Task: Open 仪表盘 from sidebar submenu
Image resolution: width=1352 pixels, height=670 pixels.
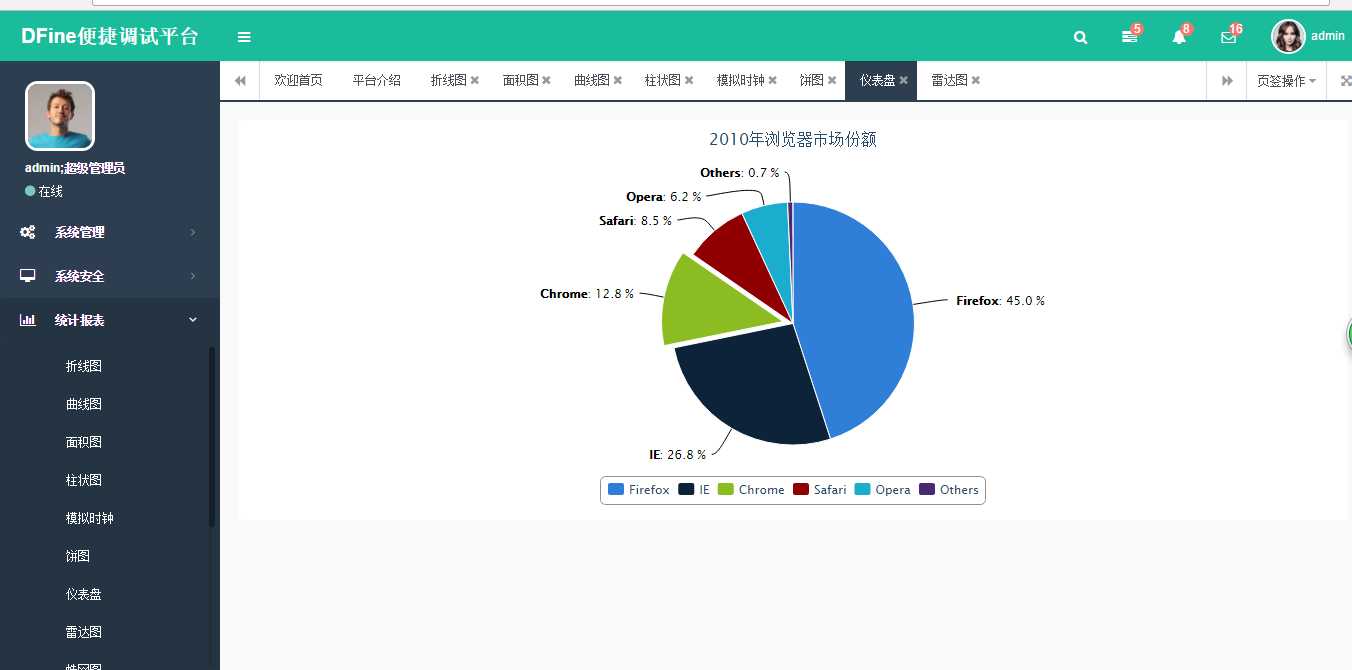Action: tap(84, 594)
